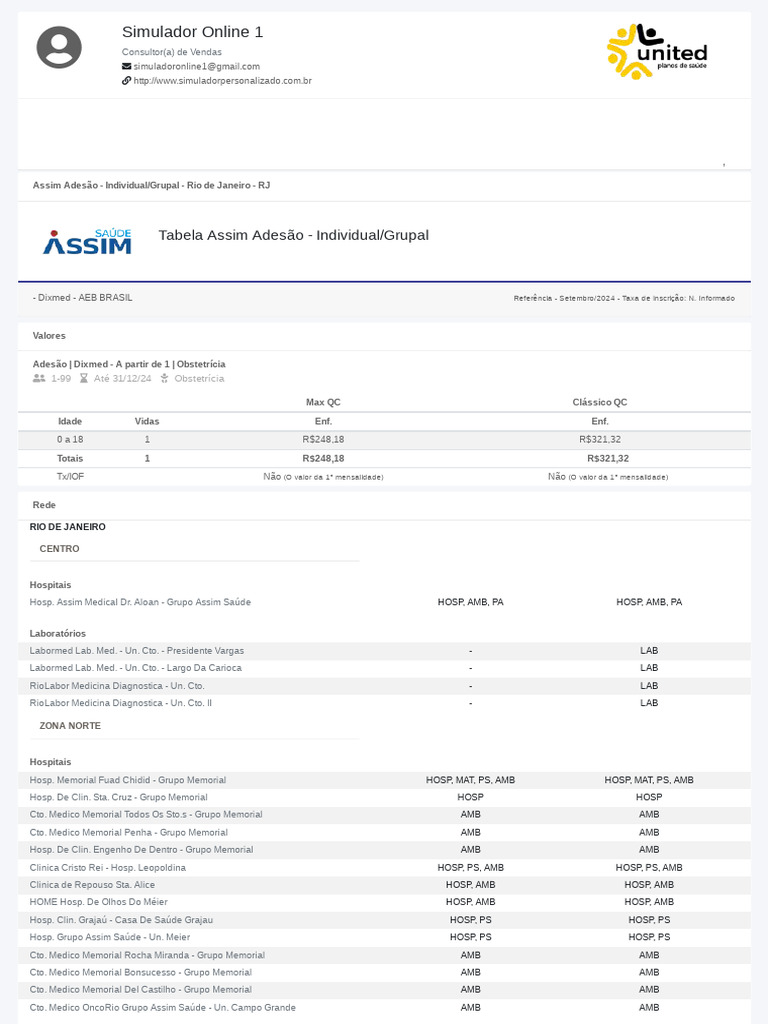Open the simuladorpersonalizado.com.br website link
The width and height of the screenshot is (768, 1024).
click(222, 81)
